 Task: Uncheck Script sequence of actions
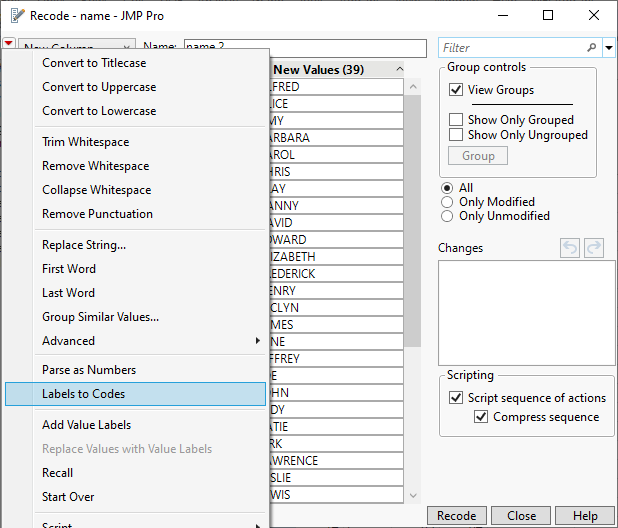[x=456, y=398]
